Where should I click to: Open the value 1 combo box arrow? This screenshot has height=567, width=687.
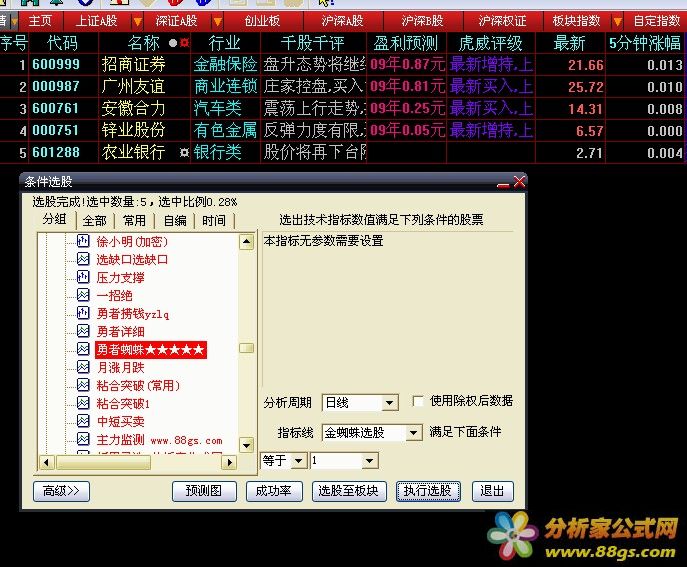(x=369, y=461)
